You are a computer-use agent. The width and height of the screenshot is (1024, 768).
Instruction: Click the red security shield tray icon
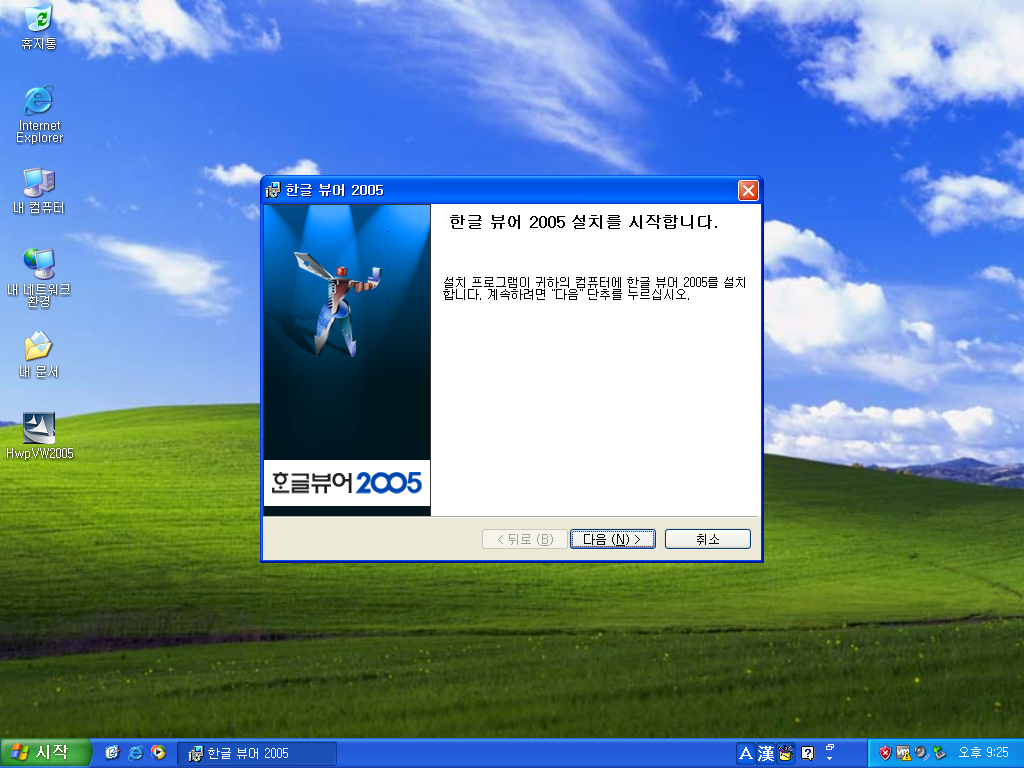pyautogui.click(x=885, y=753)
